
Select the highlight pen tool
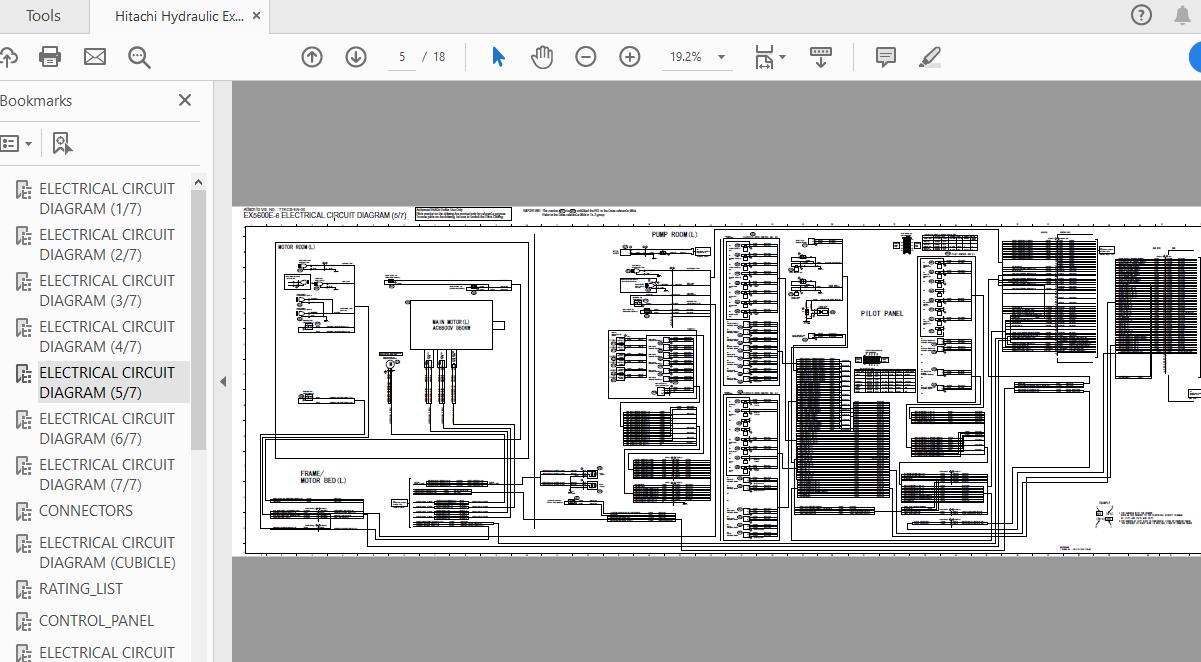[929, 57]
